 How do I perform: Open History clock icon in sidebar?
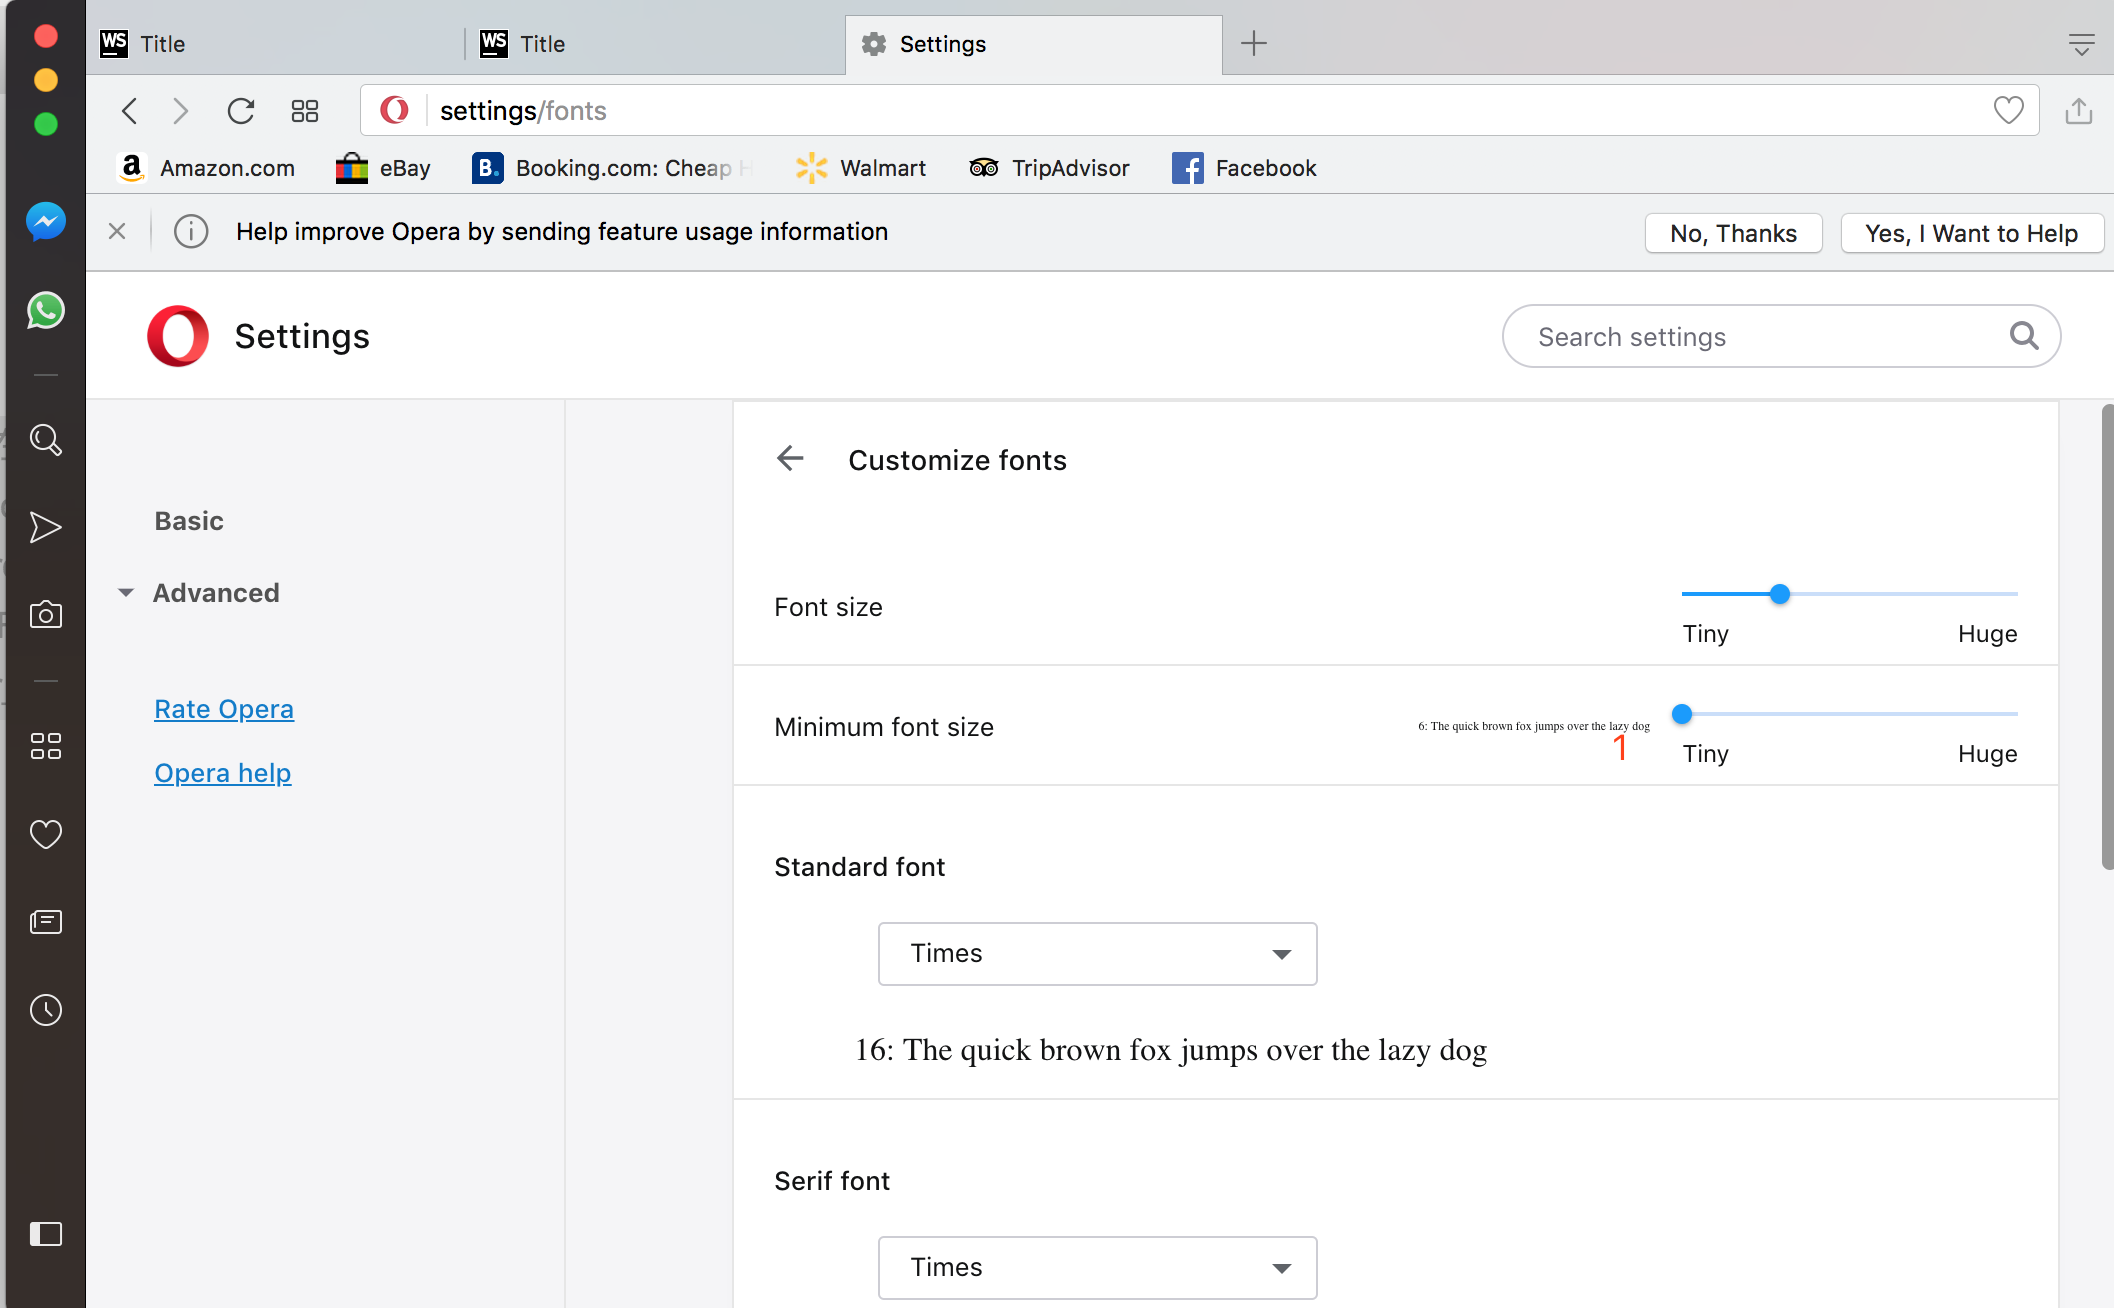point(46,1010)
